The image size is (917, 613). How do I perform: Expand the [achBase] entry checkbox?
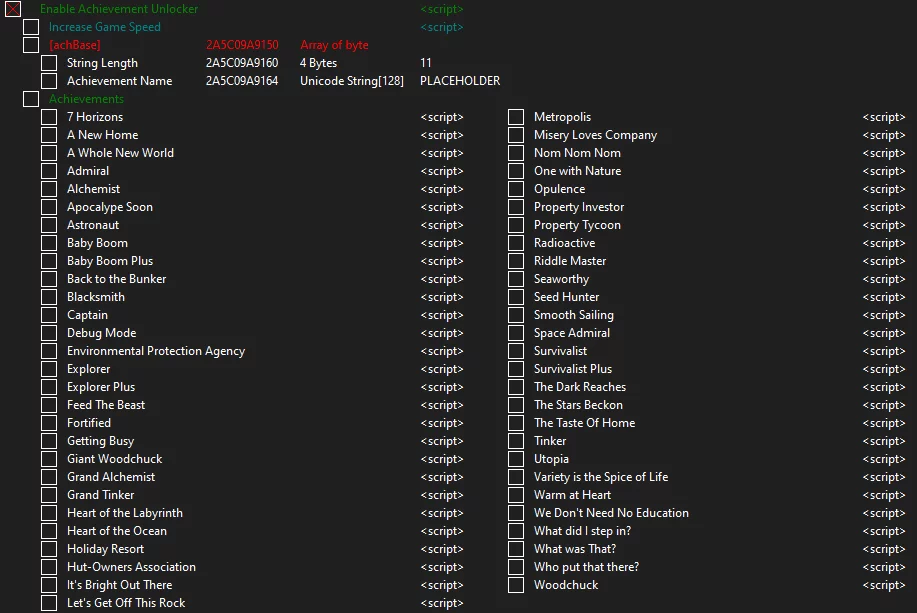[x=31, y=45]
